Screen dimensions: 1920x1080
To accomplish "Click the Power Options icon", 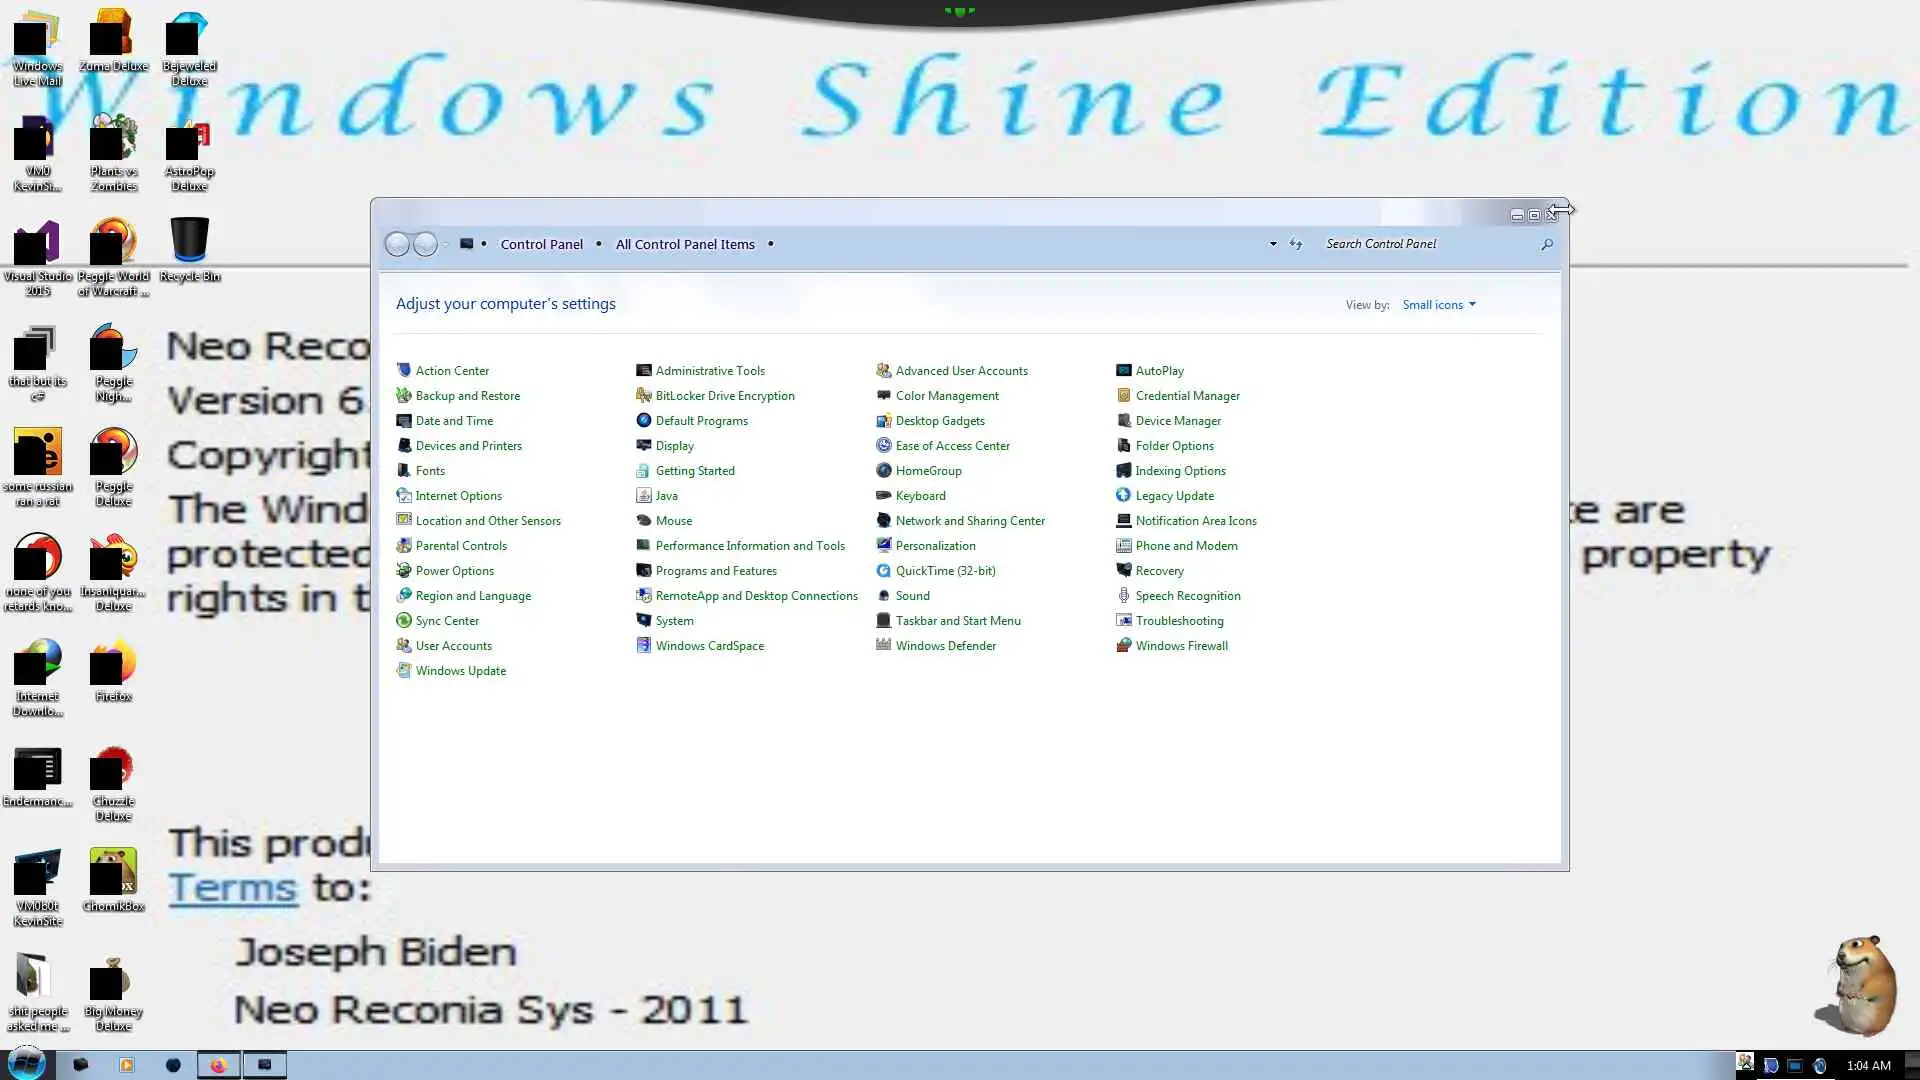I will coord(404,571).
